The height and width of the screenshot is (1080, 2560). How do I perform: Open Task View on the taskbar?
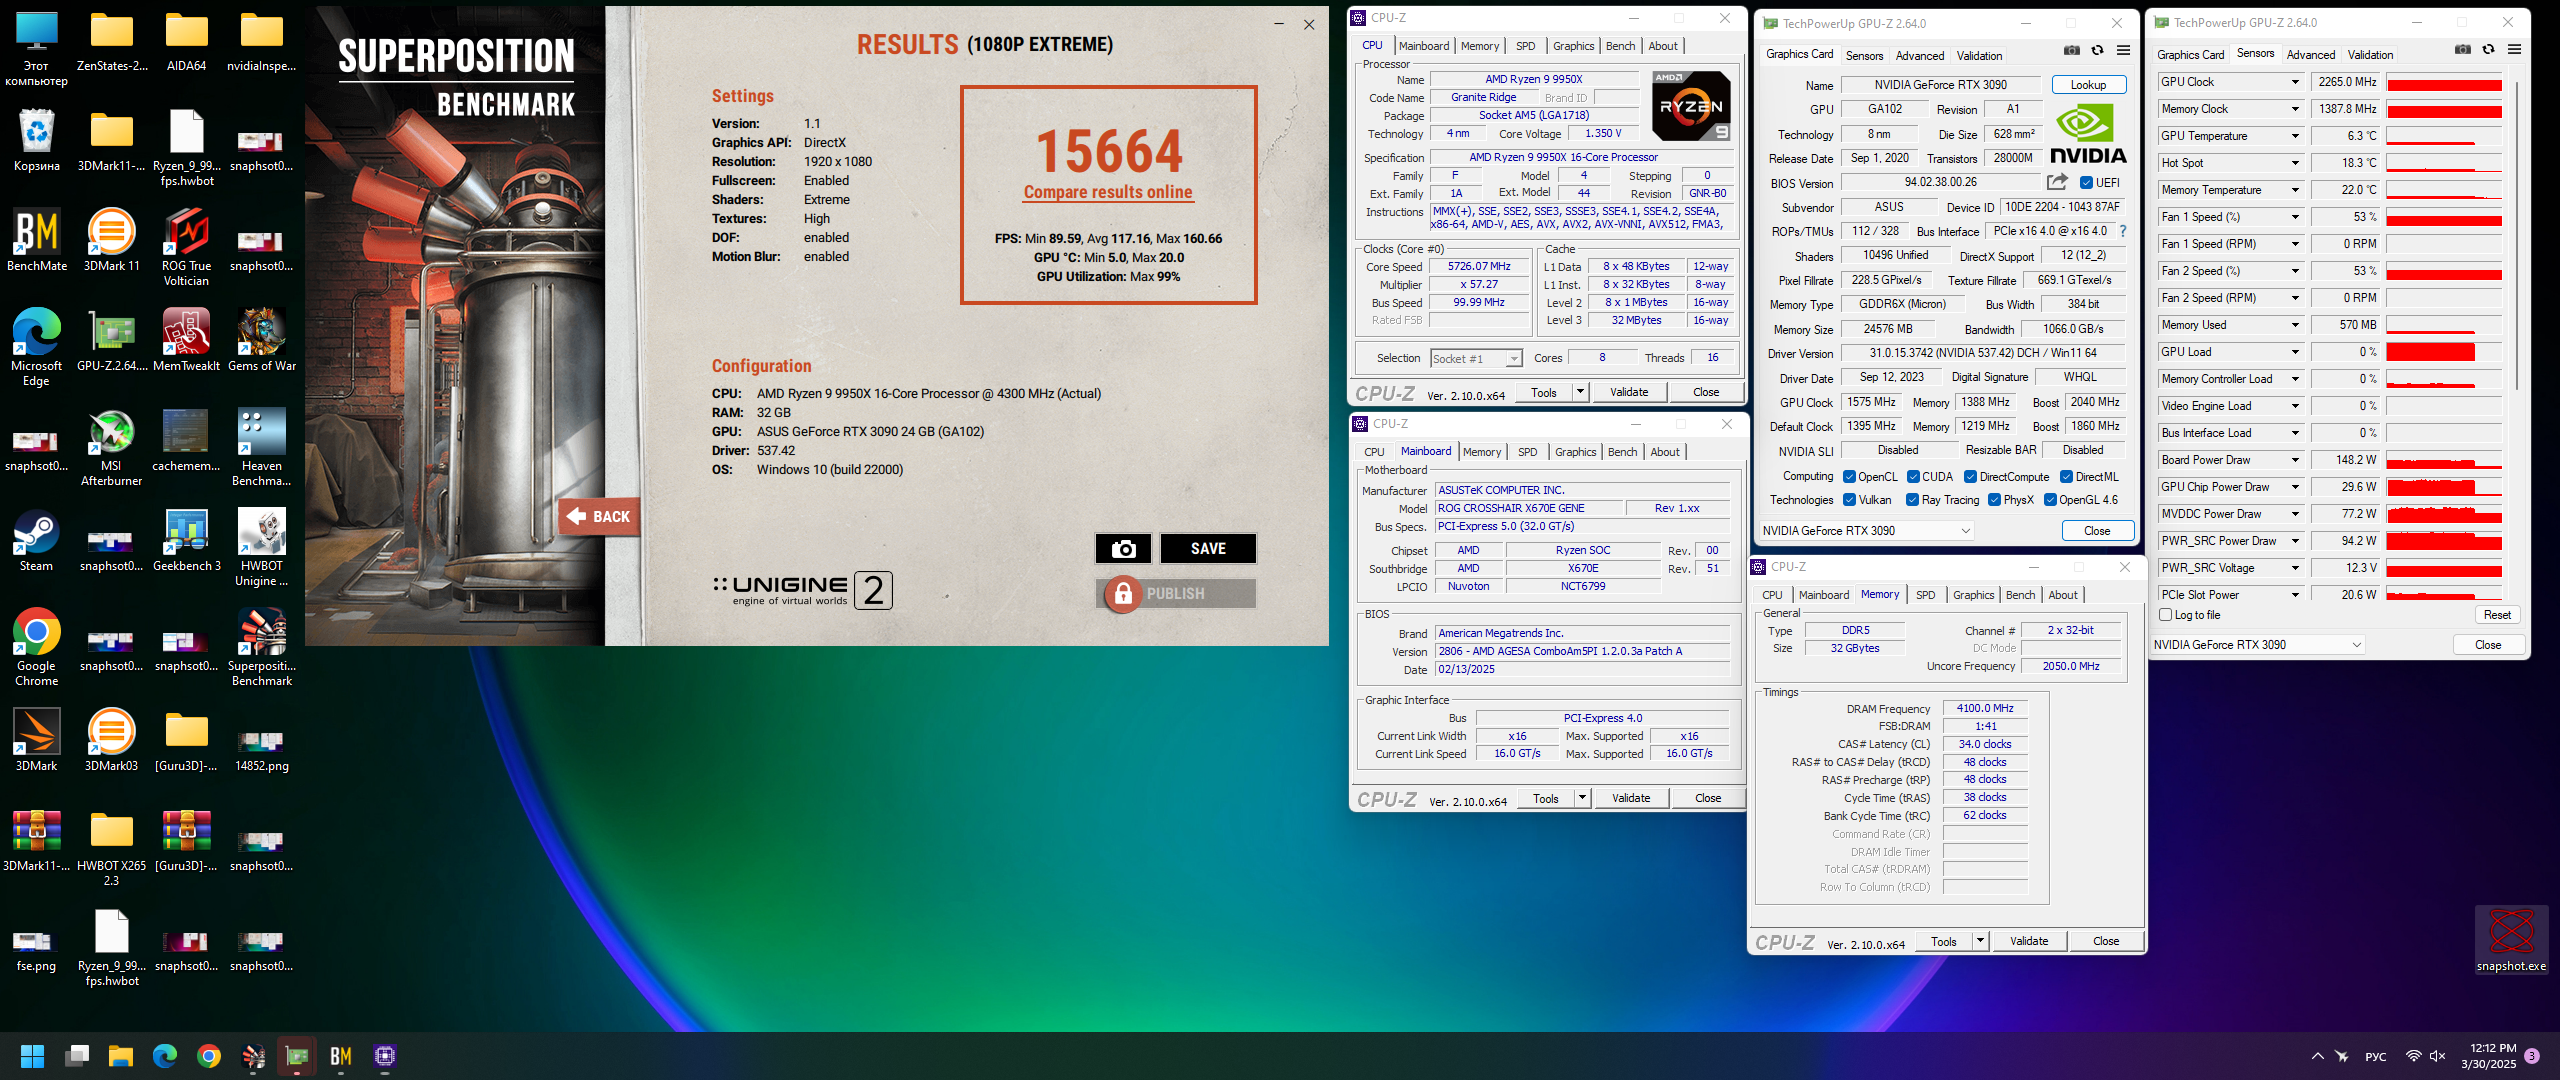(77, 1056)
